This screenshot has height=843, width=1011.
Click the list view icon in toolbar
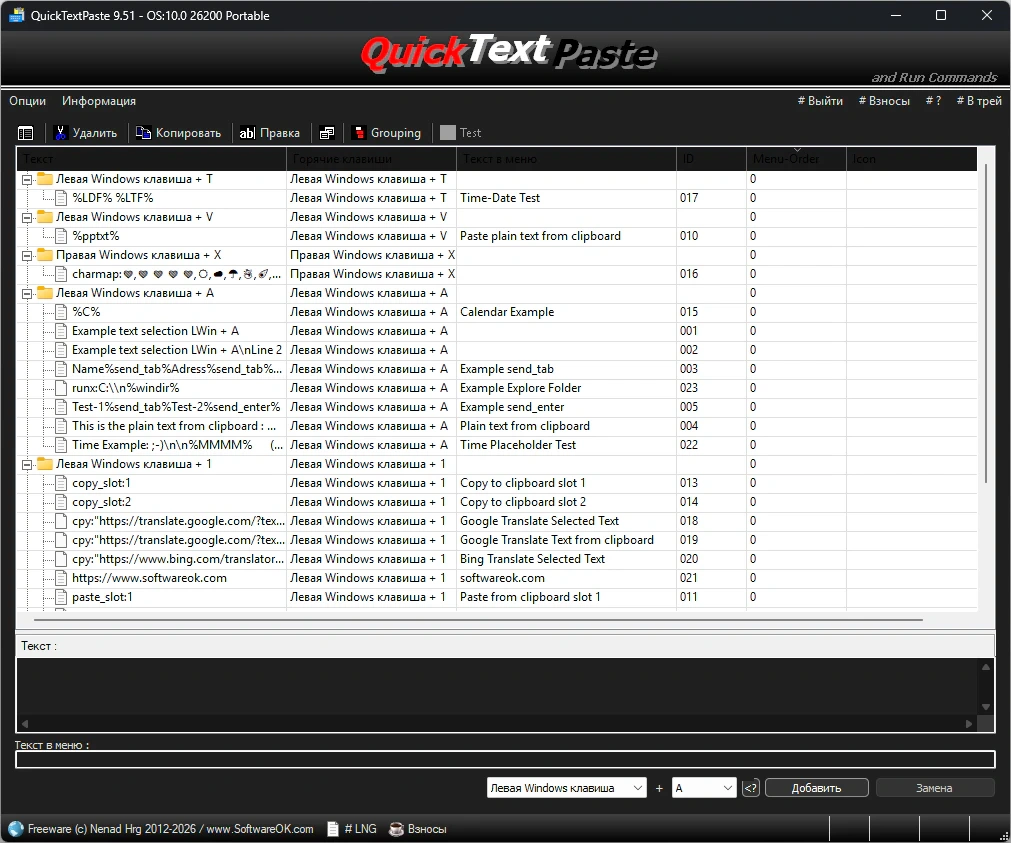click(x=26, y=133)
